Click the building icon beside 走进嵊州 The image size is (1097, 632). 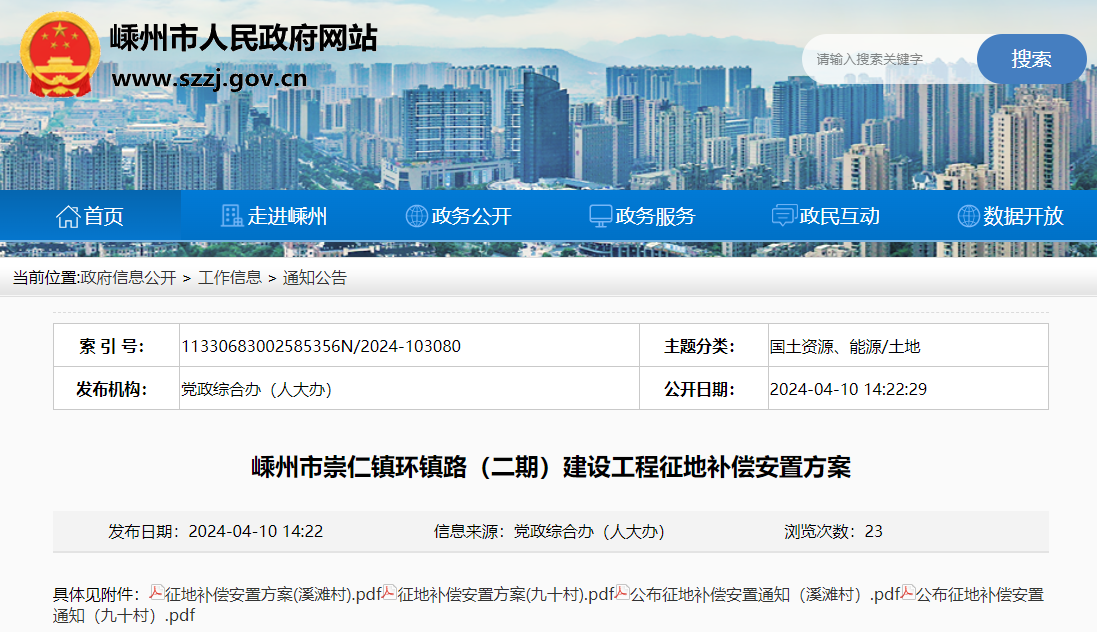coord(232,216)
